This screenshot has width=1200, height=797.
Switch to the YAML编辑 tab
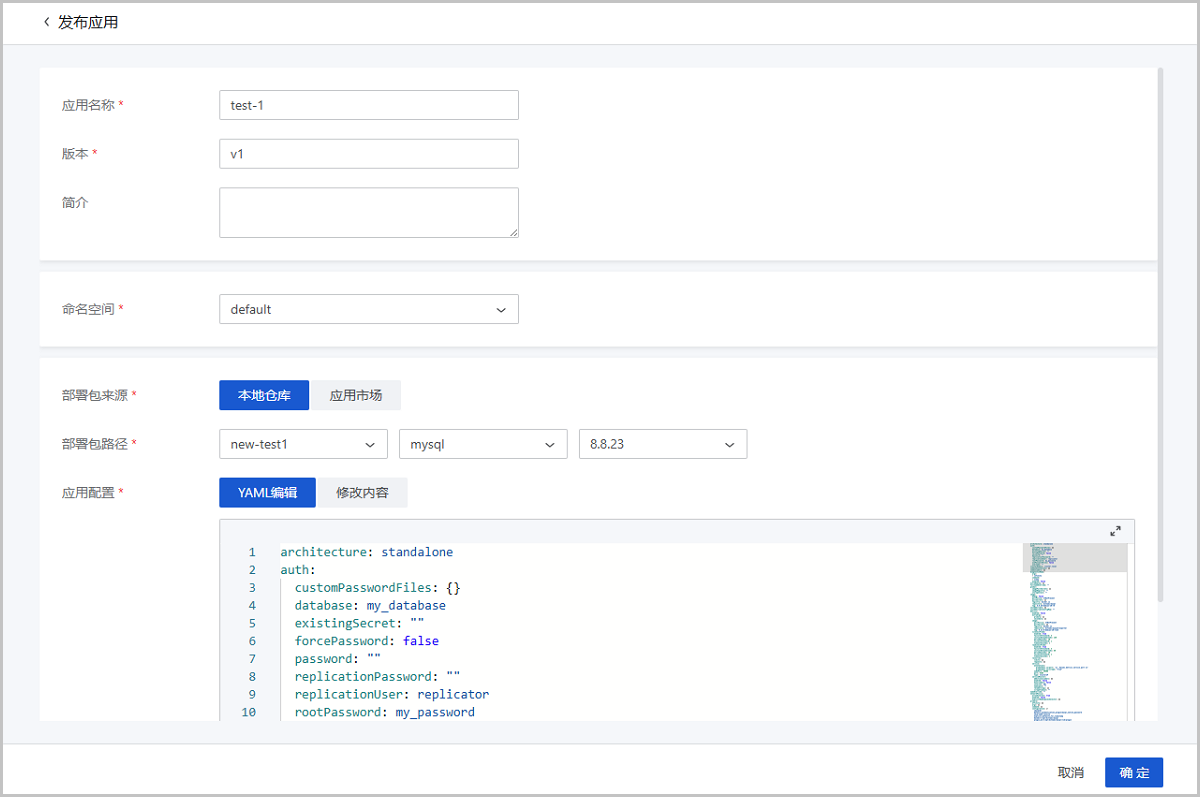(267, 493)
